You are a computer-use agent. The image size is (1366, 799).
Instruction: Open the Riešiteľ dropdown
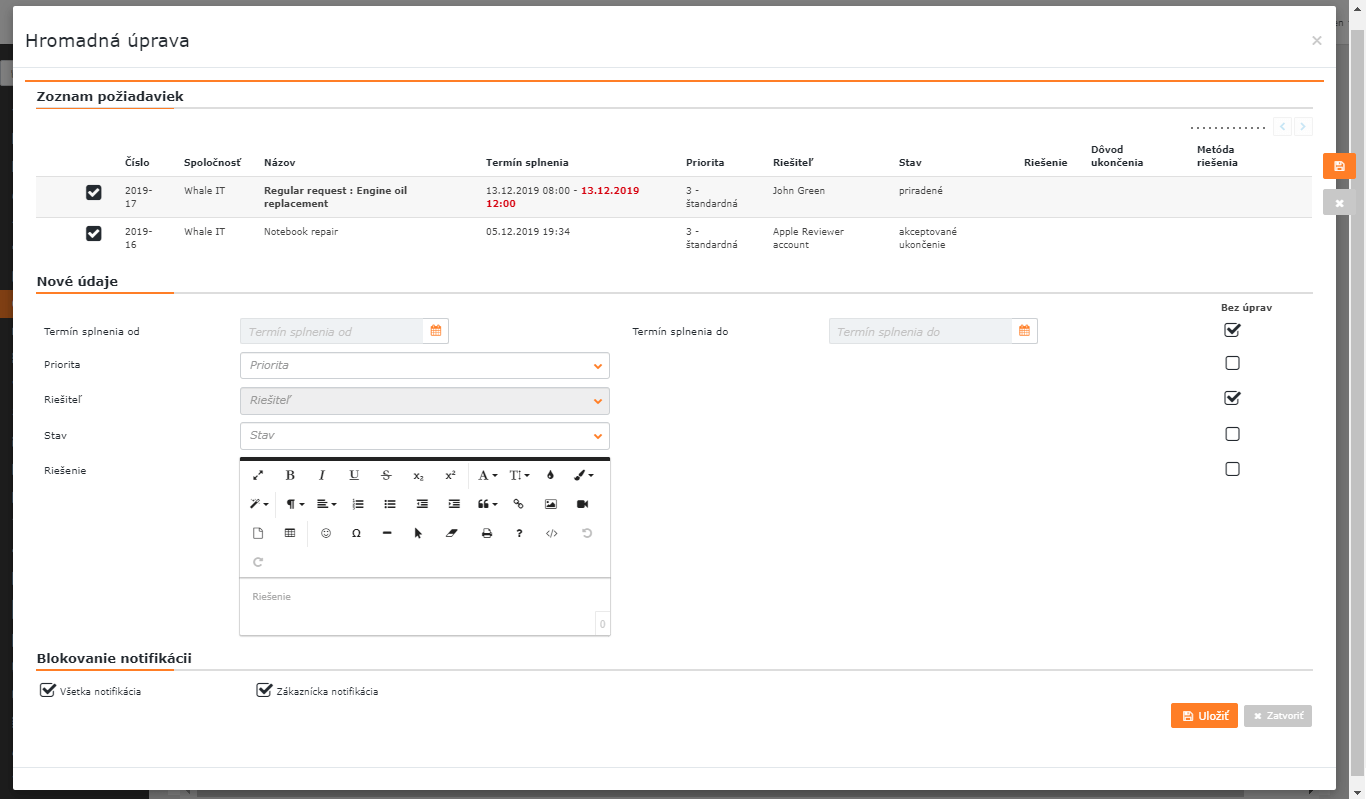click(425, 401)
